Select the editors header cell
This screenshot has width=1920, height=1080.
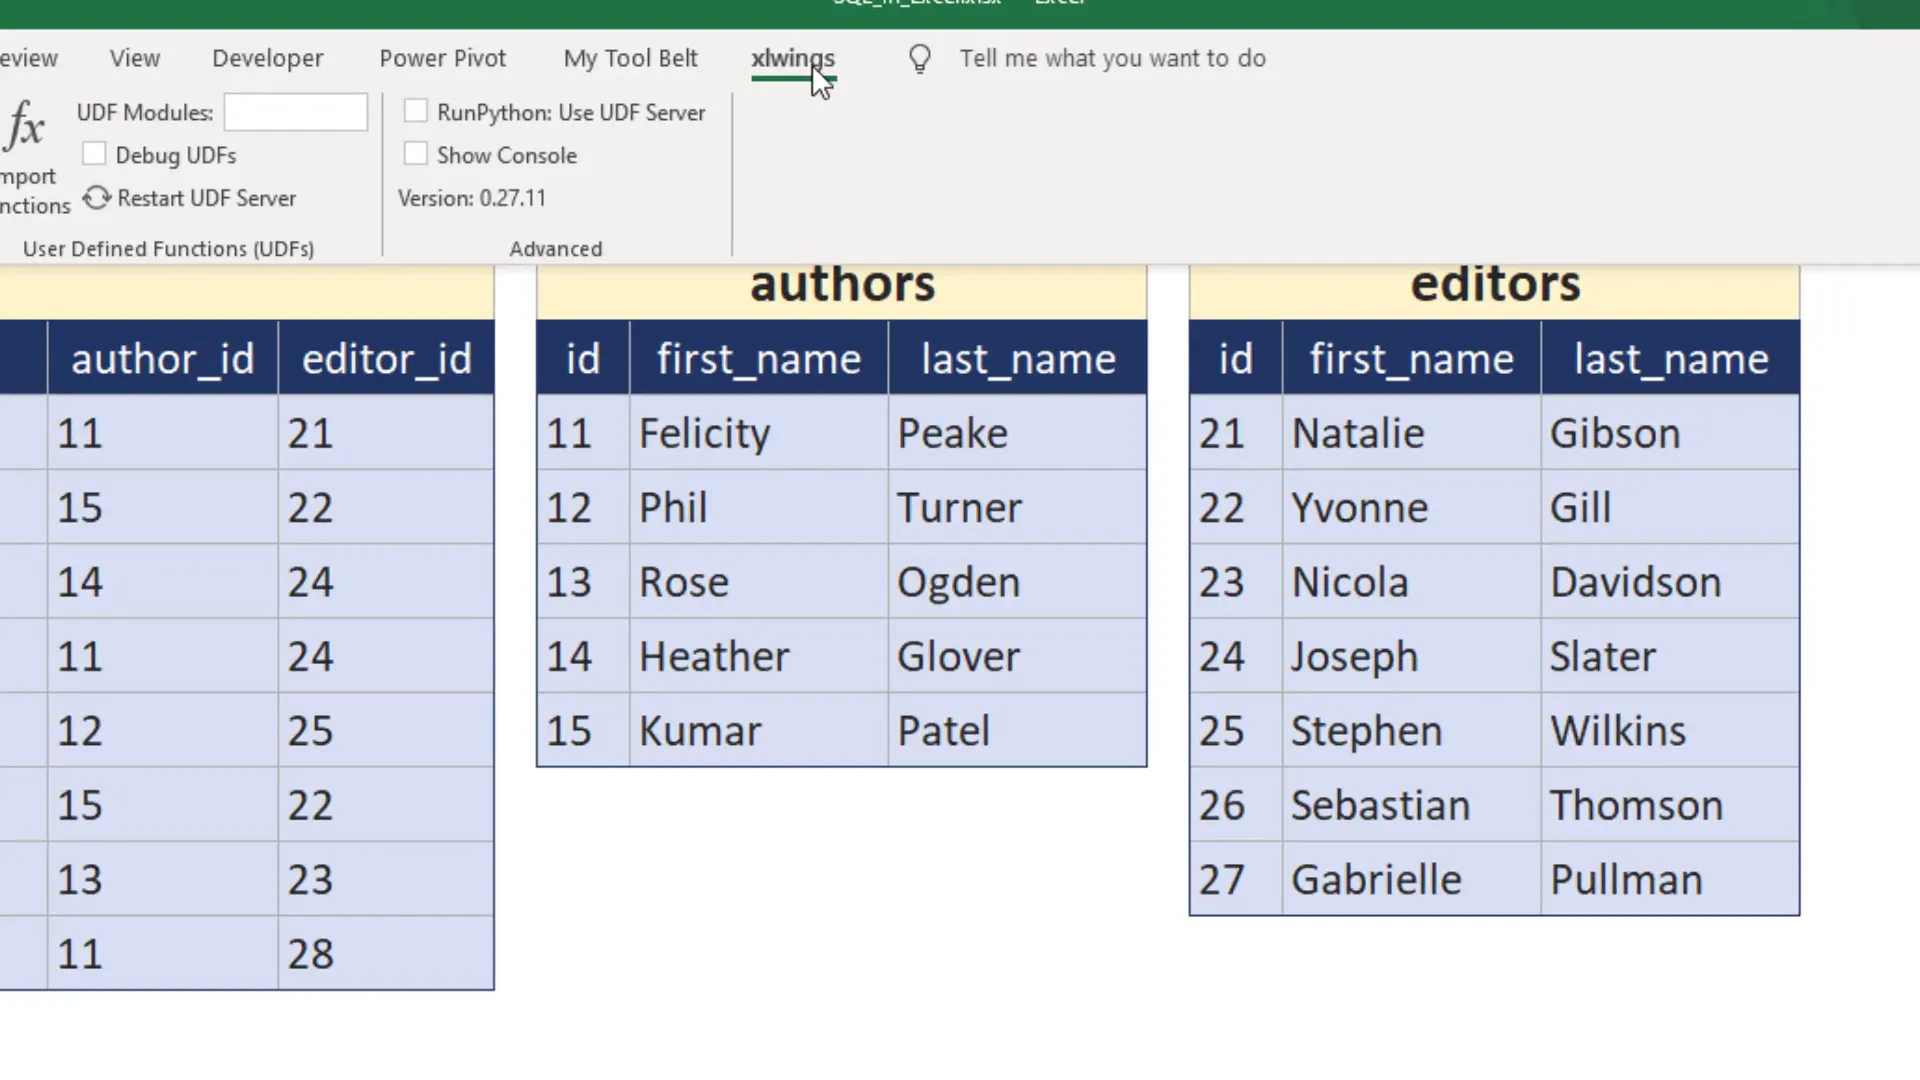point(1494,283)
